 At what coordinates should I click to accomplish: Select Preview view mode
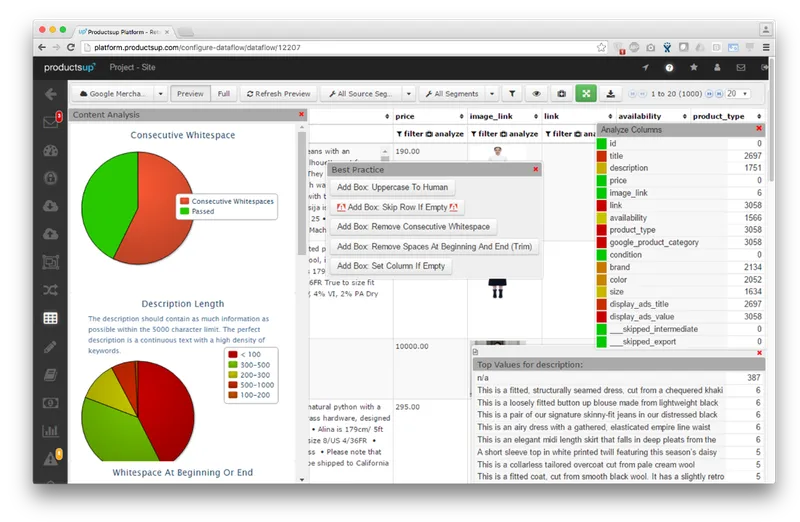190,94
